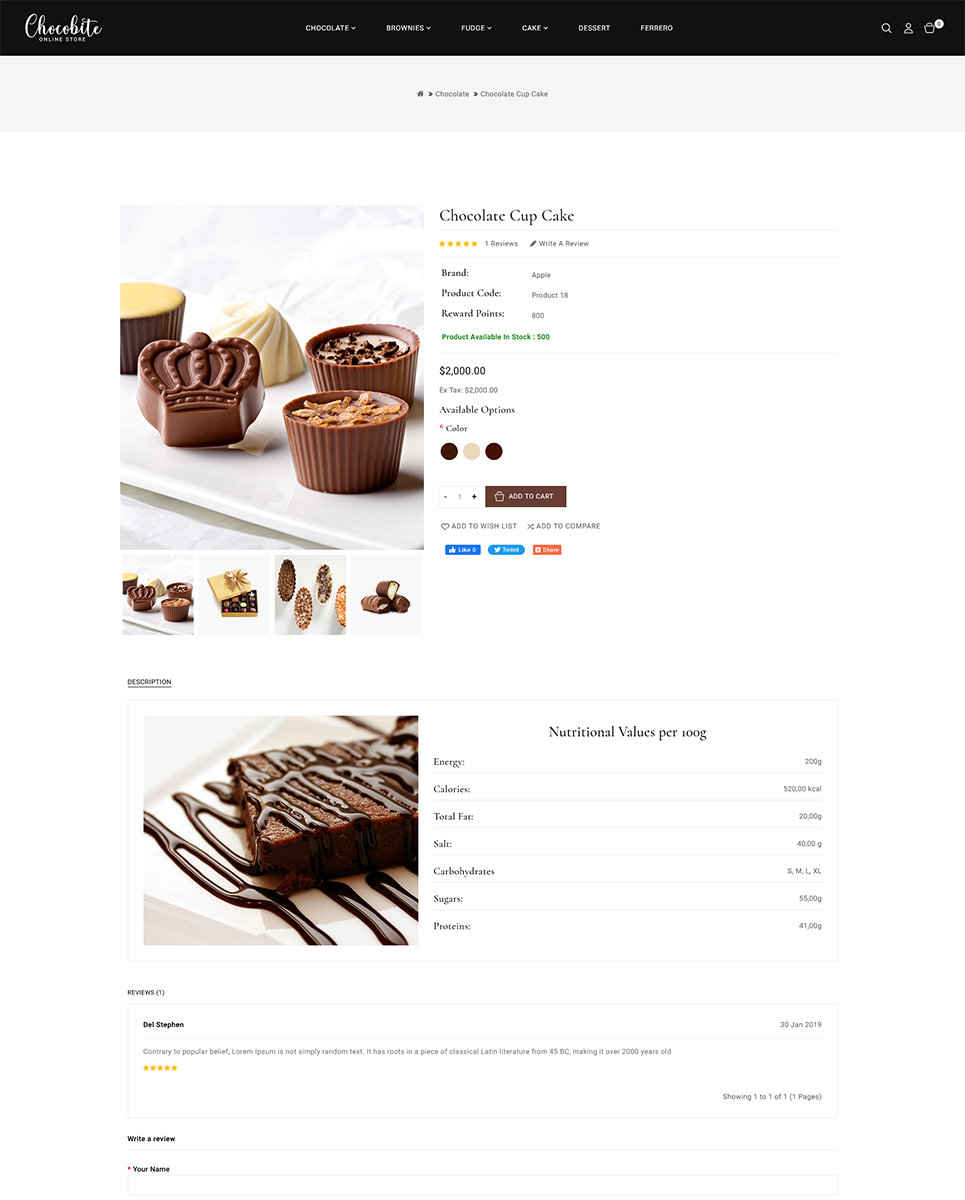Click the Facebook Like button
This screenshot has height=1200, width=965.
click(x=463, y=550)
